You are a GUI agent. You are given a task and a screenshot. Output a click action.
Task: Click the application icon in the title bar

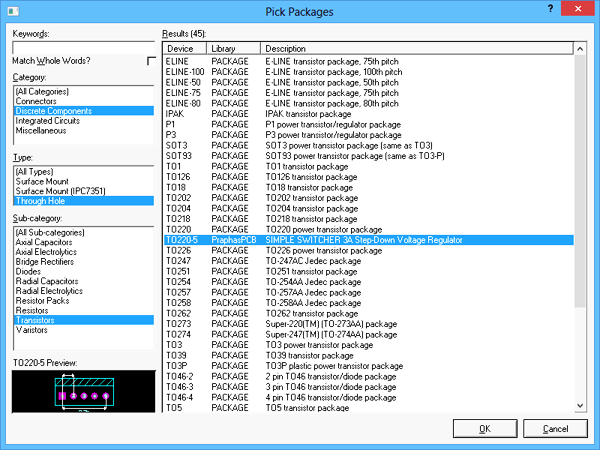[x=11, y=11]
